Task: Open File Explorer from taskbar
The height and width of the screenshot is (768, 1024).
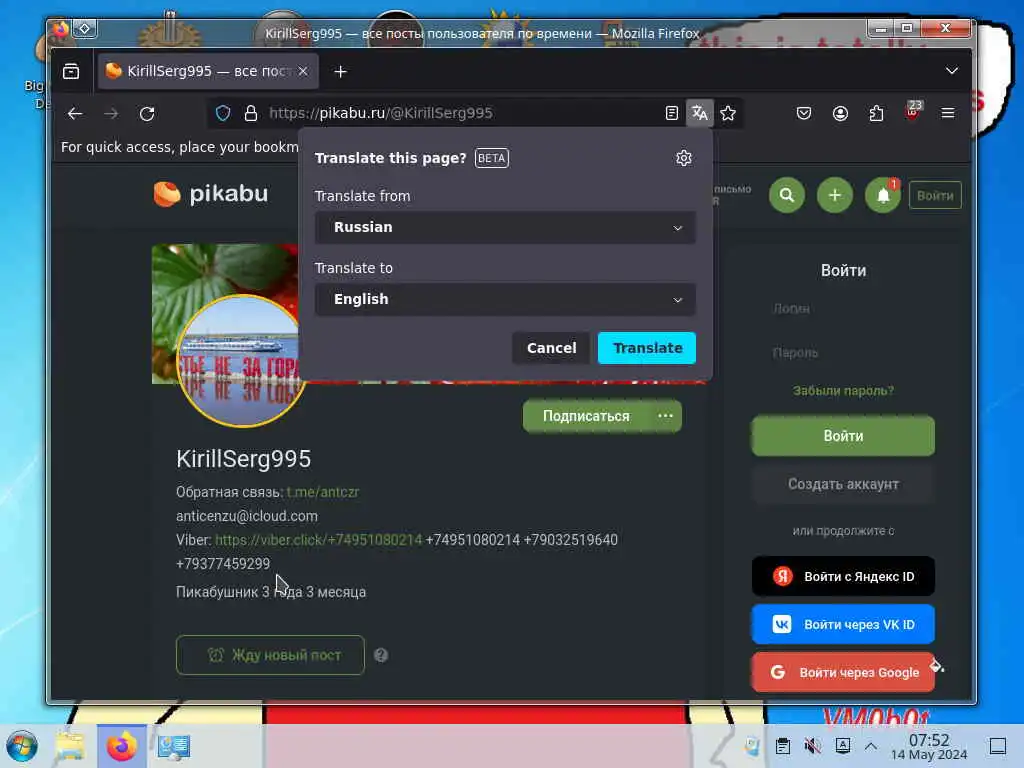Action: [70, 746]
